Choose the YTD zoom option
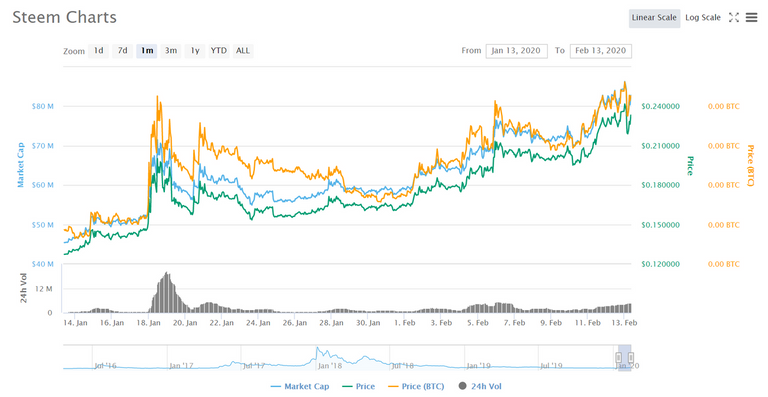 coord(218,50)
